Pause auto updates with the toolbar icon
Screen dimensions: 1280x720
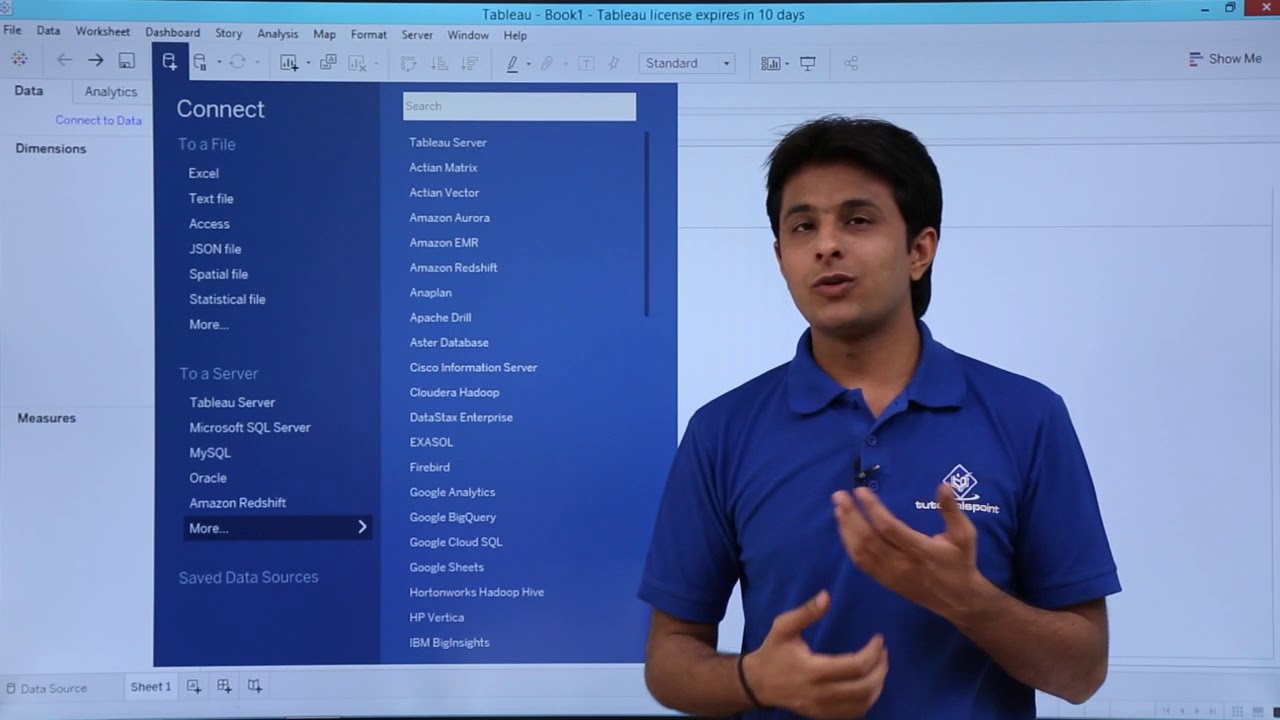200,62
